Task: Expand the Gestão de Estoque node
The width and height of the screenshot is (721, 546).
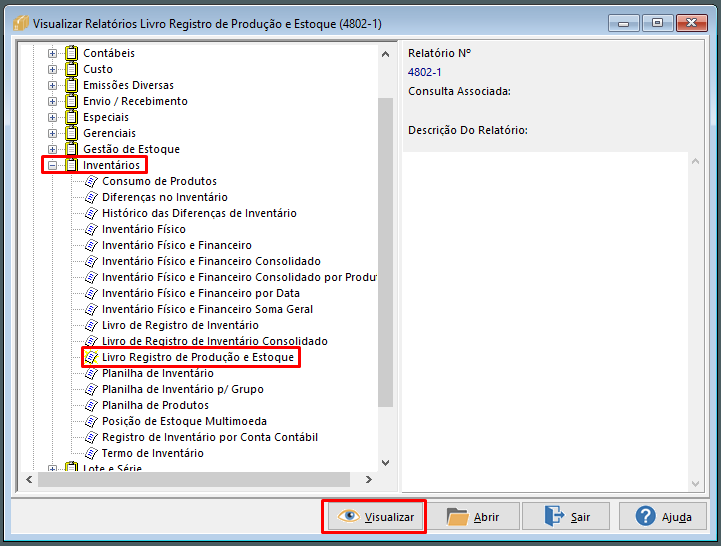Action: (52, 149)
